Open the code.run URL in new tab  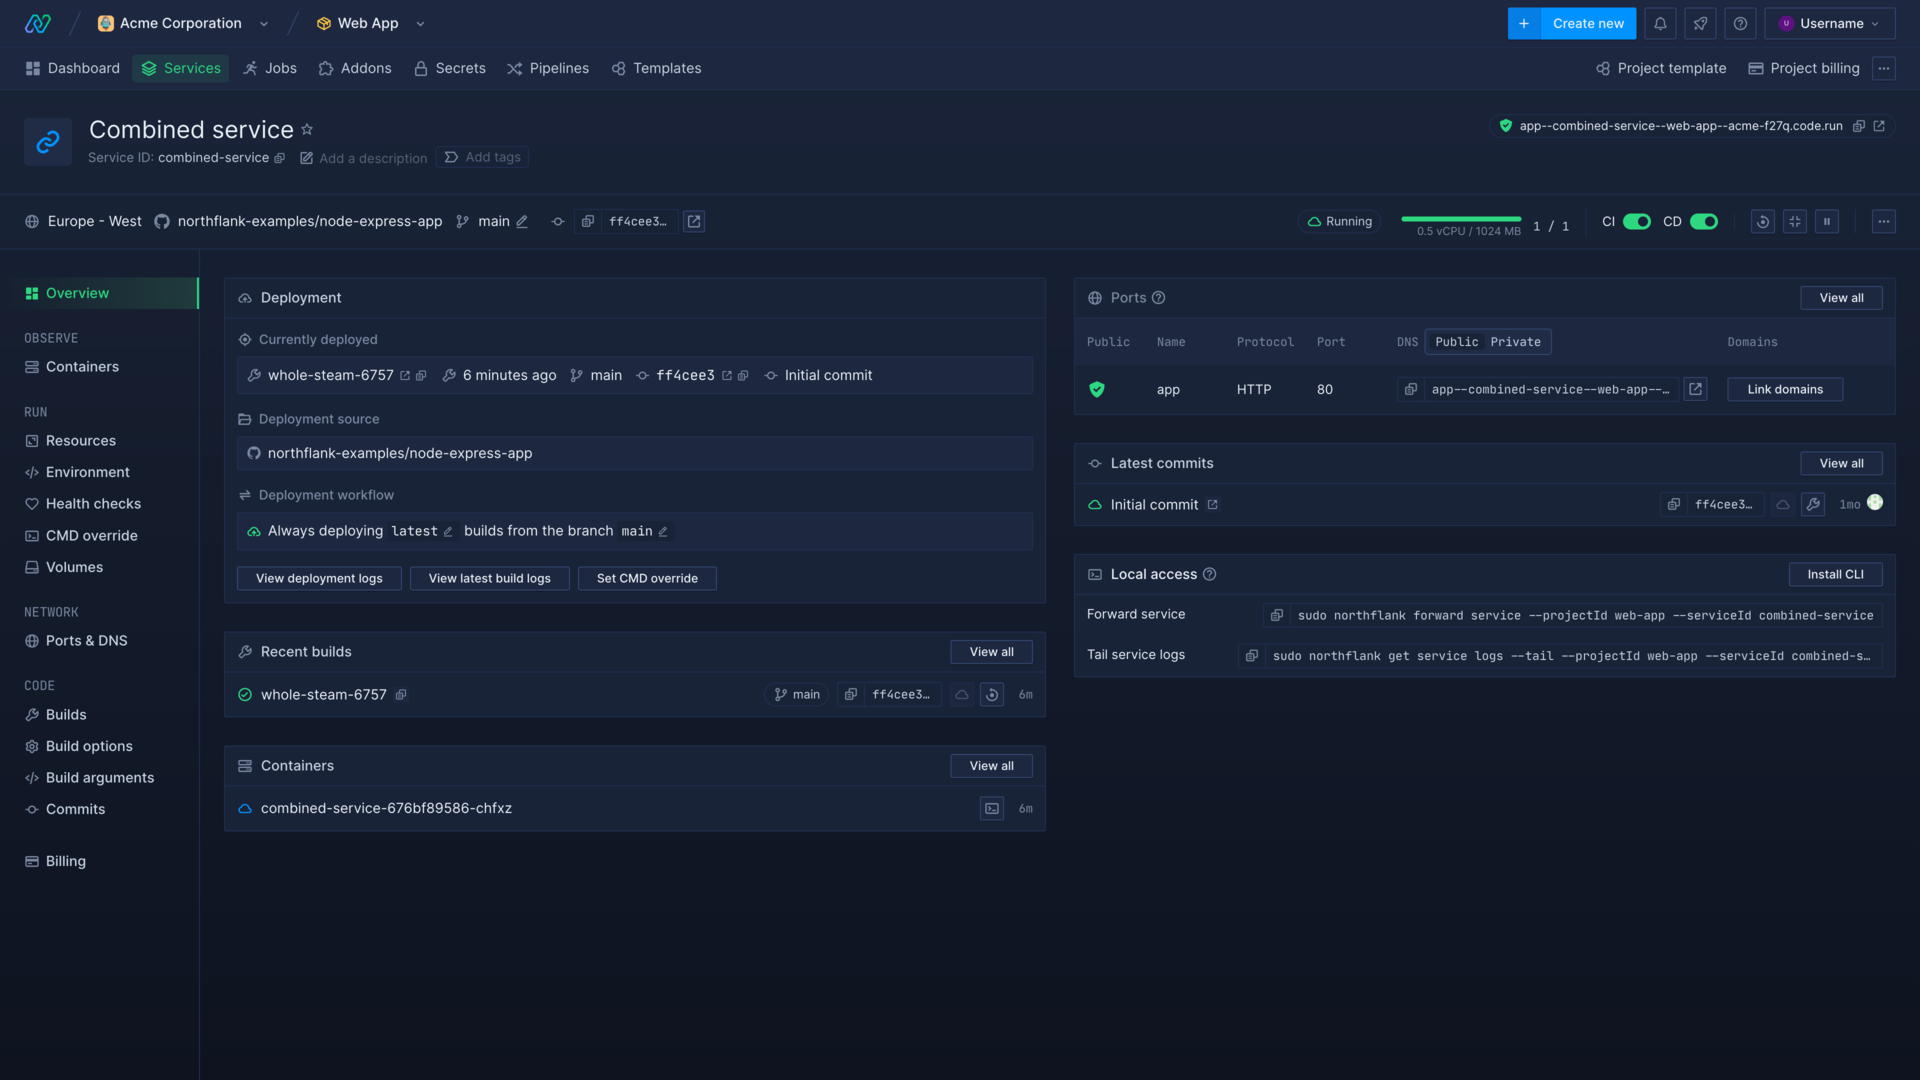click(1879, 126)
